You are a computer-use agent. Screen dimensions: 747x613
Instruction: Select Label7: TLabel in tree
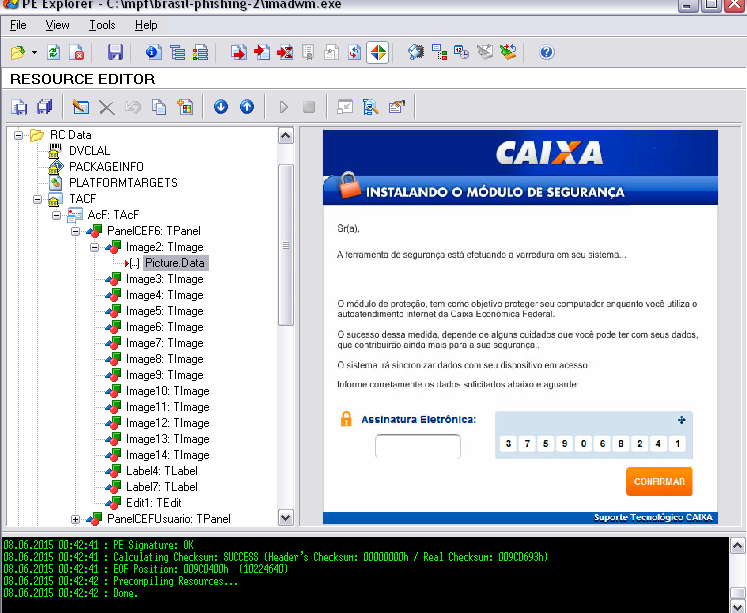click(162, 487)
